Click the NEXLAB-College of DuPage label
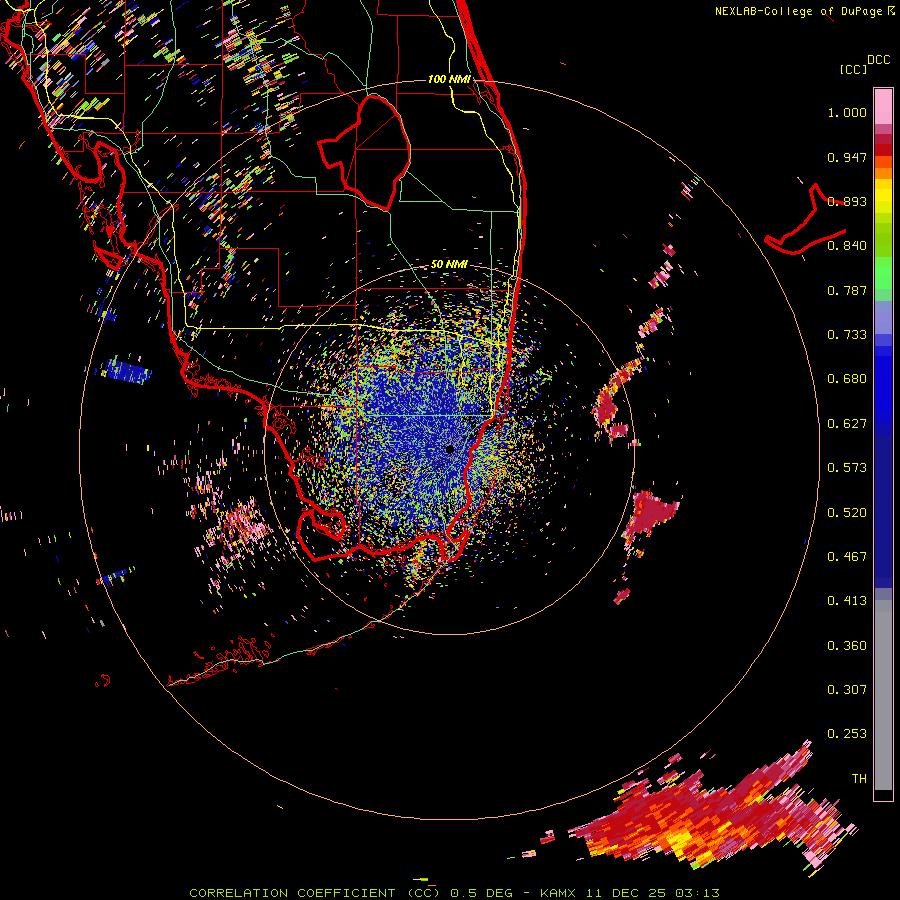Image resolution: width=900 pixels, height=900 pixels. click(798, 11)
